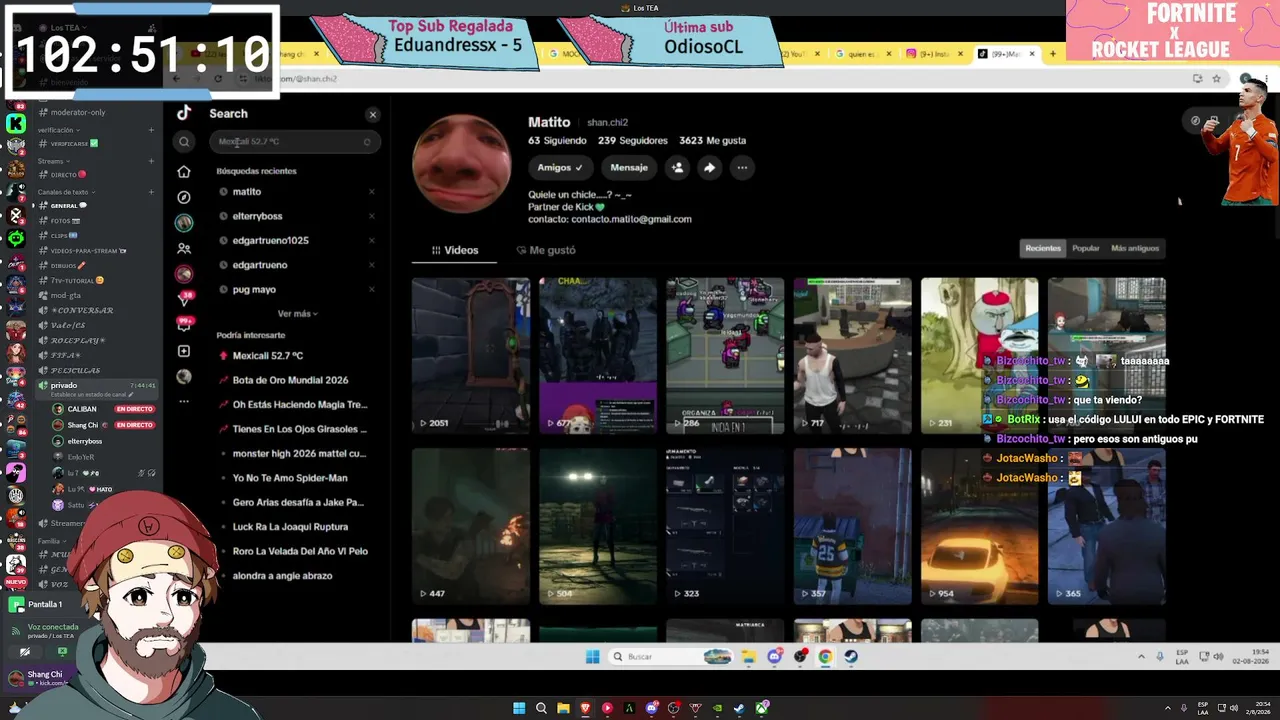
Task: Select recent search 'matito'
Action: tap(247, 191)
